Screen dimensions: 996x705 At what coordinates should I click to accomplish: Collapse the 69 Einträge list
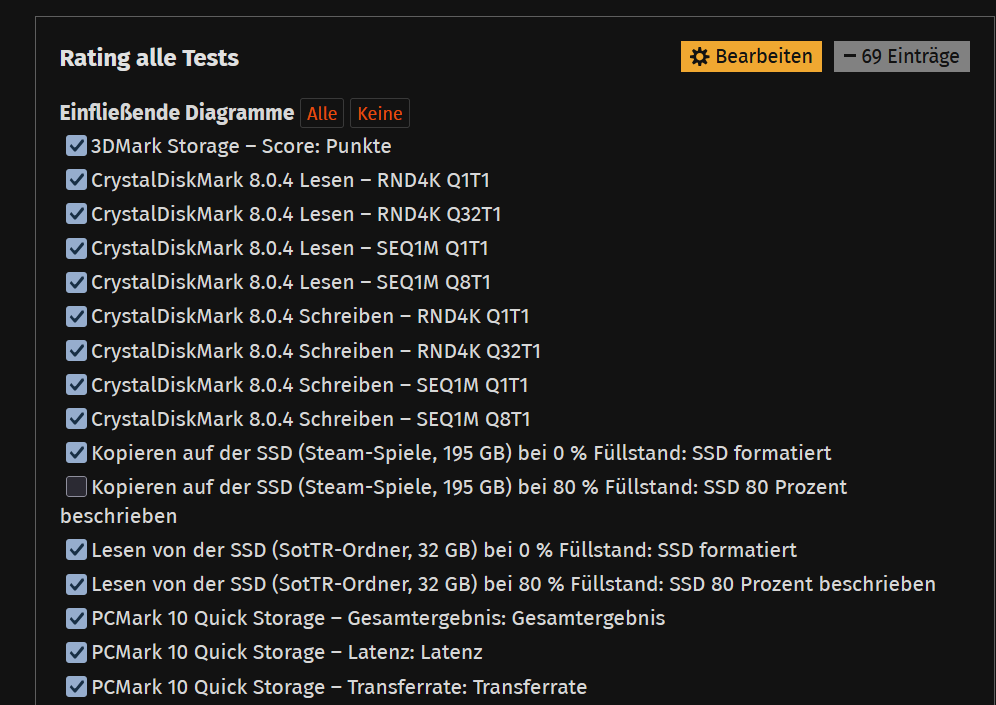(901, 57)
